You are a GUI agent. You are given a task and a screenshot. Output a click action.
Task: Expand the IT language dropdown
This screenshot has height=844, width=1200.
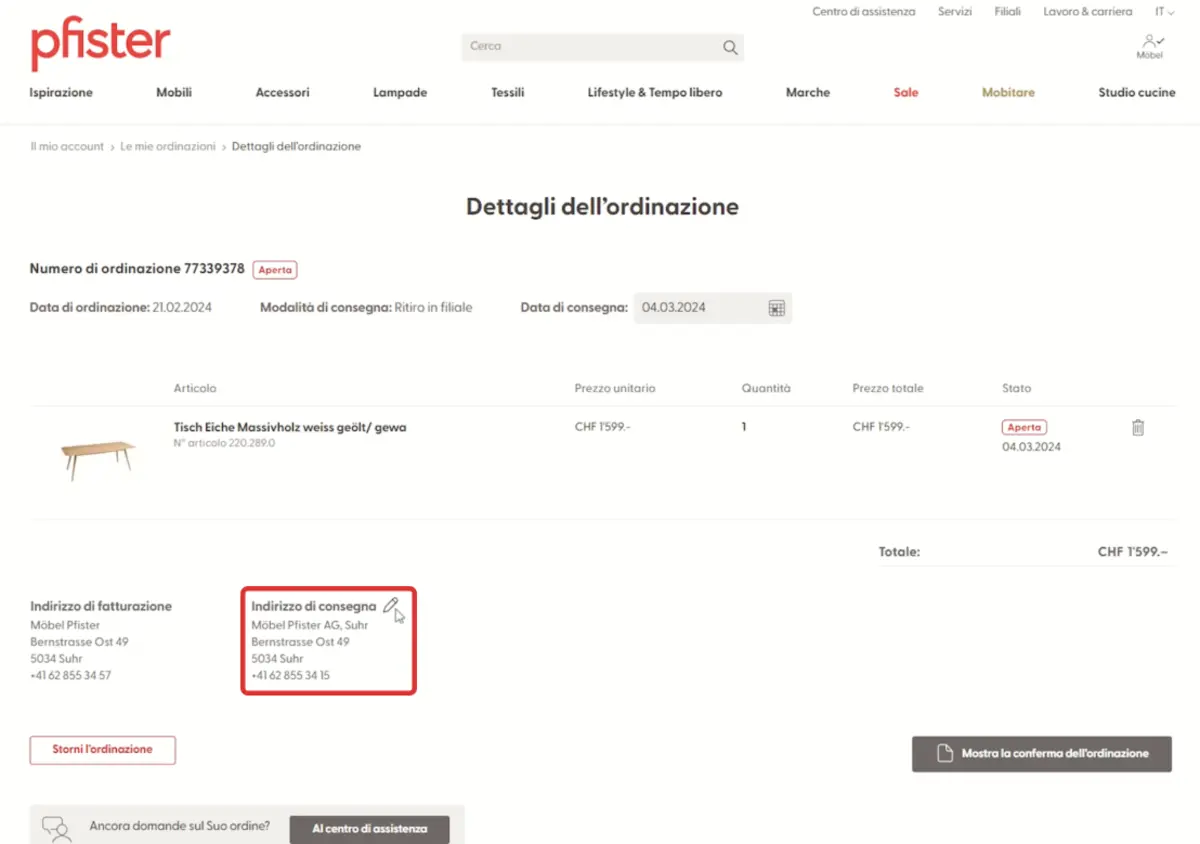pyautogui.click(x=1165, y=12)
